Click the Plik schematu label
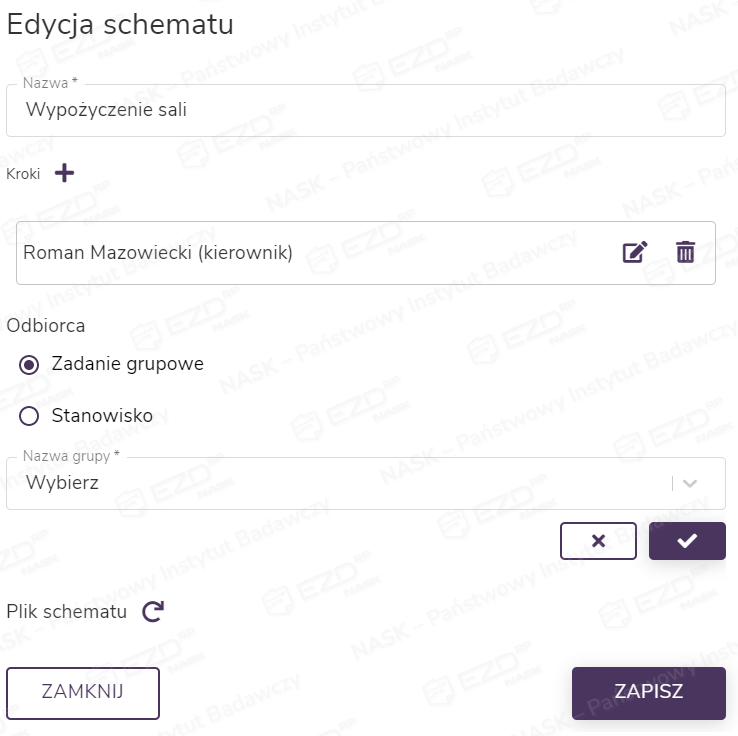This screenshot has height=736, width=738. point(67,612)
